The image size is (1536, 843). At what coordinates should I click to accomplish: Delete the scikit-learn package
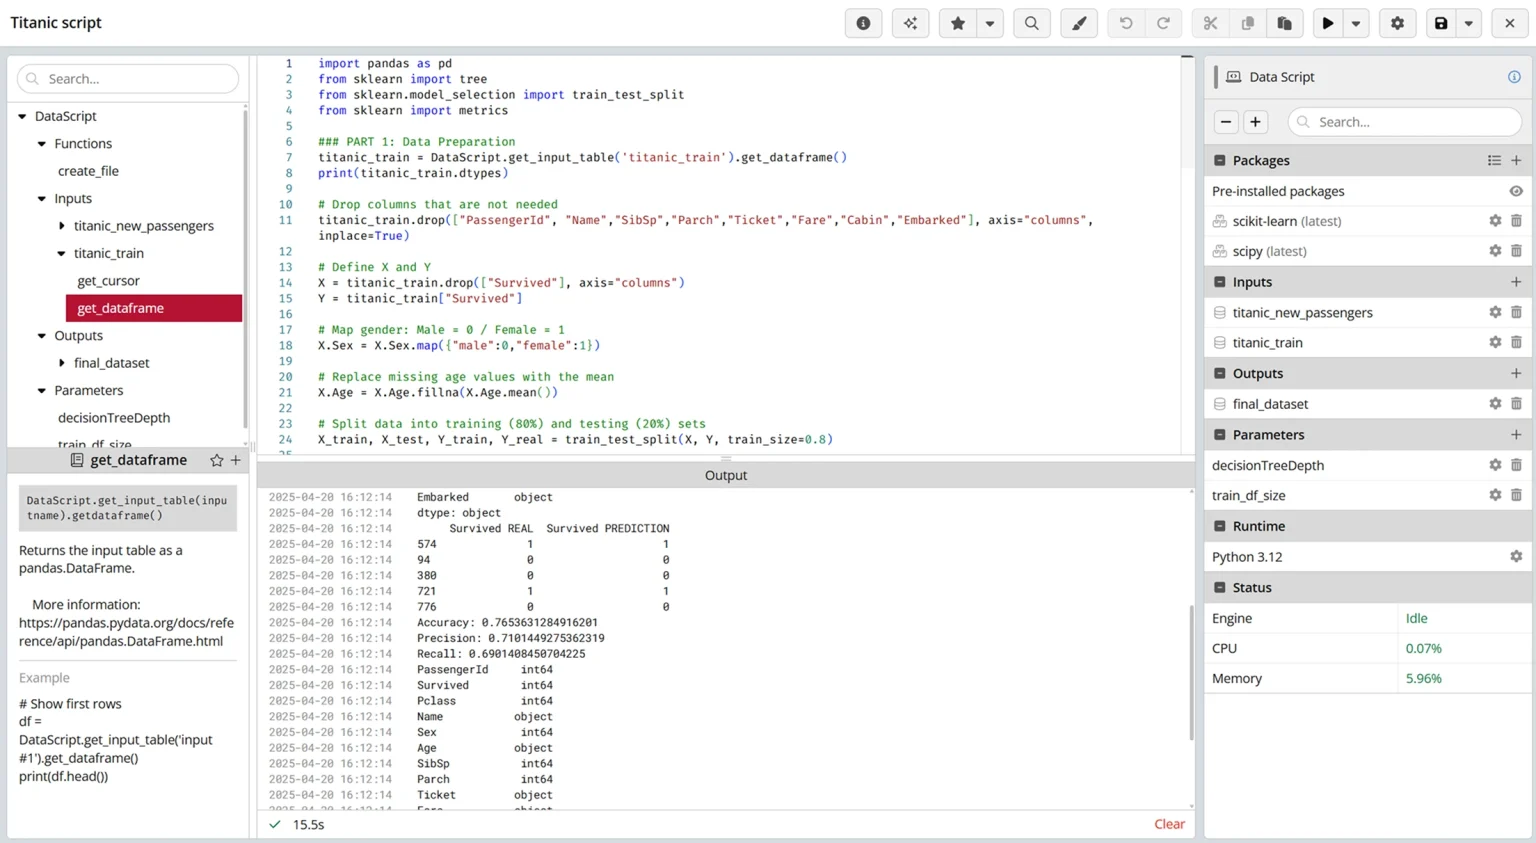pos(1516,221)
